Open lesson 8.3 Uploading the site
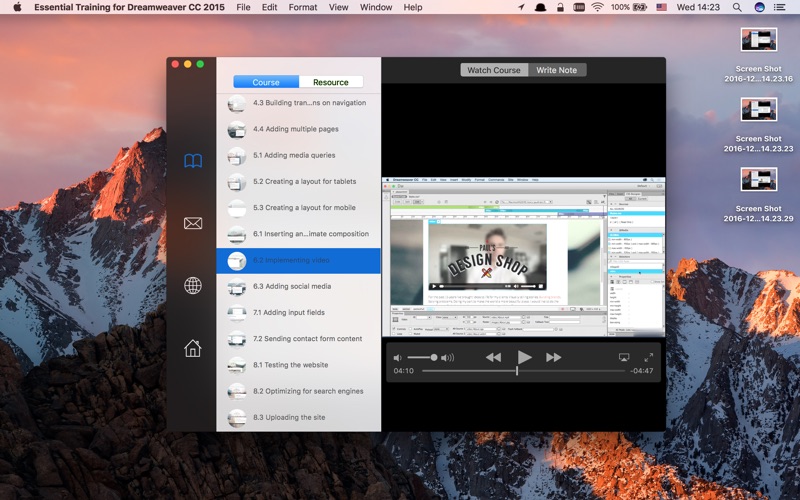Screen dimensions: 800x500 298,417
